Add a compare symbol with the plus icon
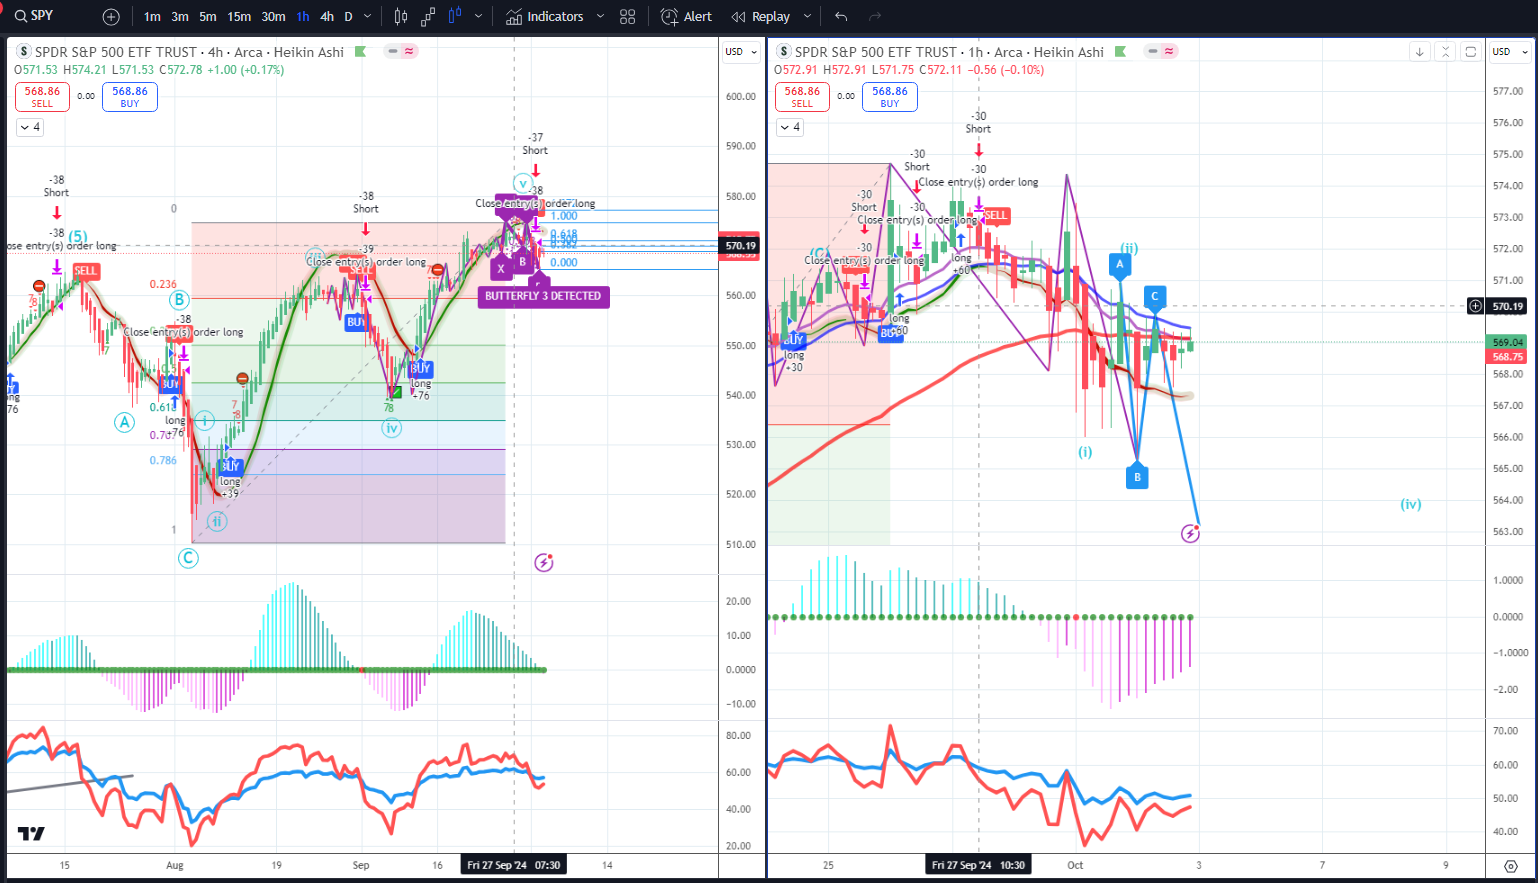This screenshot has height=883, width=1538. [111, 17]
